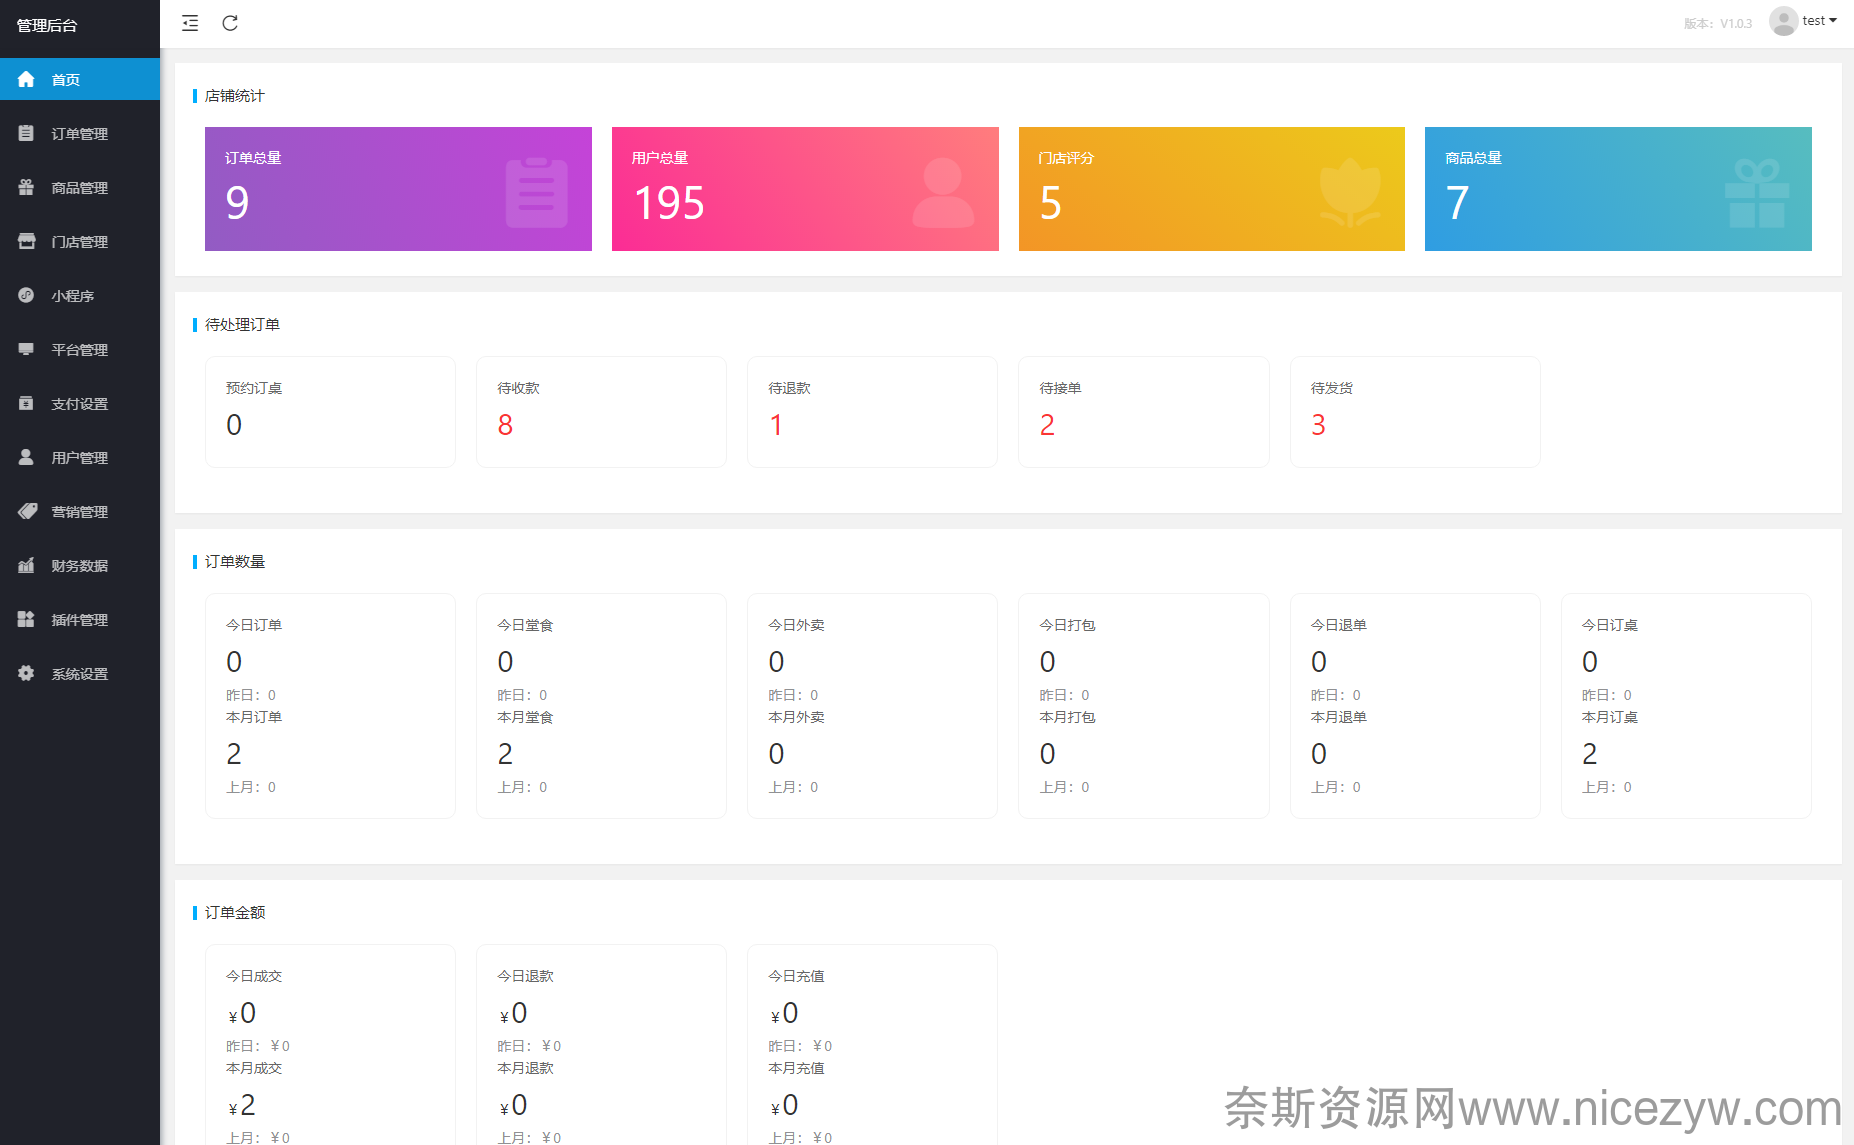Click the 小程序 mini-program icon
The image size is (1854, 1145).
coord(26,295)
